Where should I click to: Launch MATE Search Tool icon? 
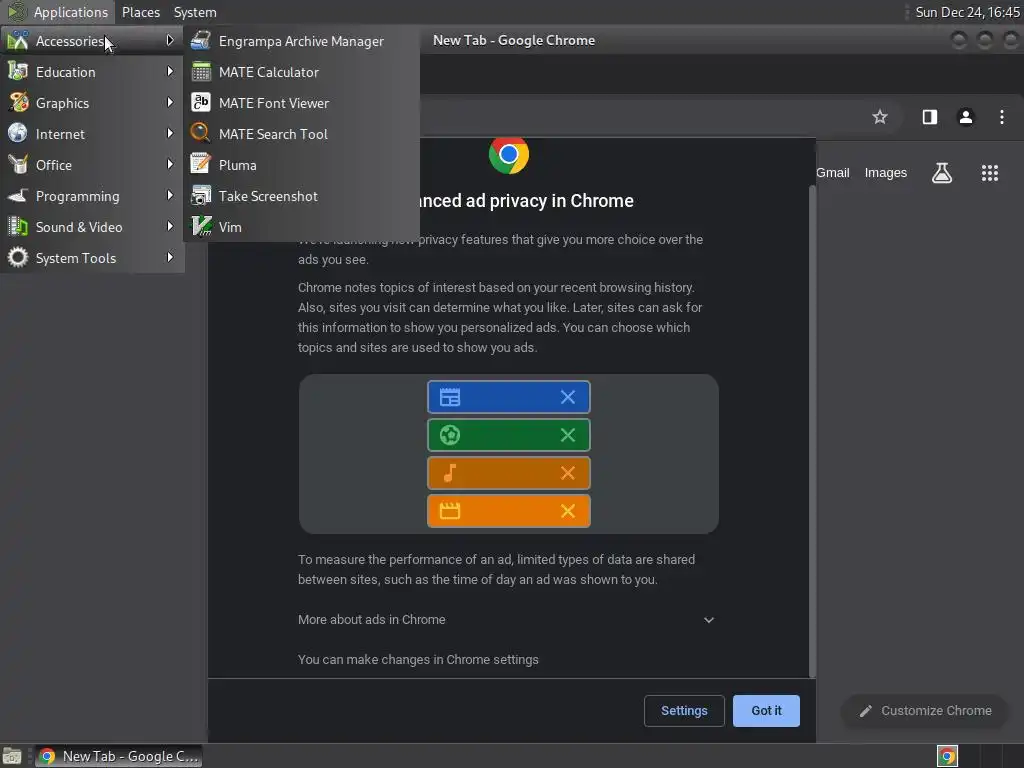point(200,134)
